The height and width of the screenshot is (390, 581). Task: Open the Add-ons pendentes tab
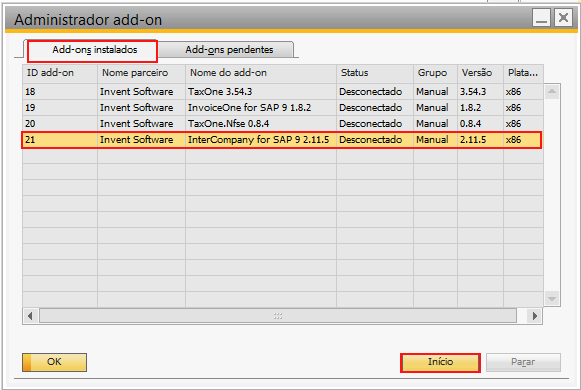pos(229,50)
